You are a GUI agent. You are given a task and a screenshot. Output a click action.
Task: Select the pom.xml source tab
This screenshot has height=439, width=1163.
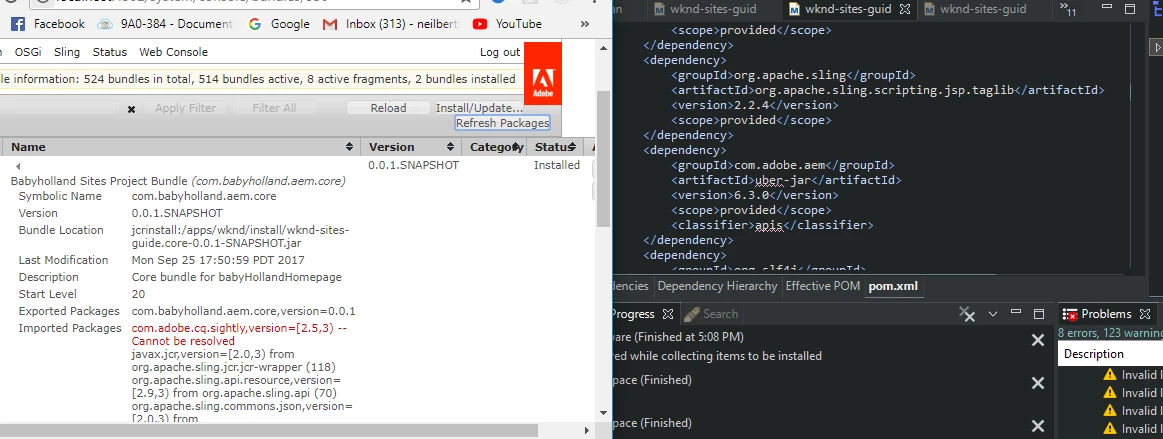tap(893, 286)
